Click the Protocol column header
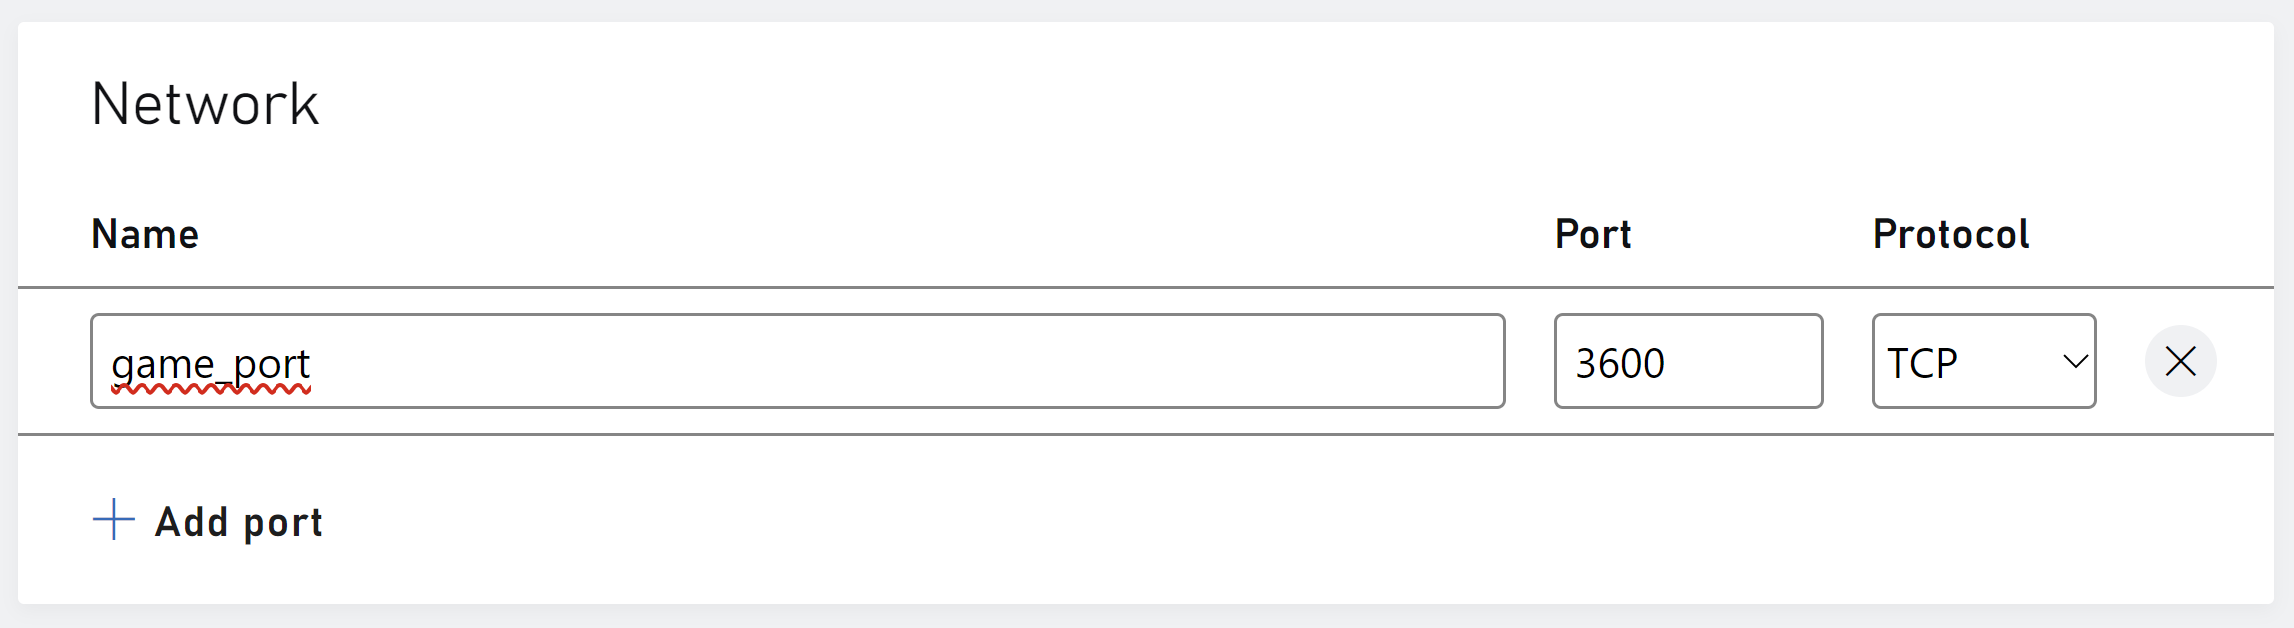The width and height of the screenshot is (2294, 628). coord(1949,233)
